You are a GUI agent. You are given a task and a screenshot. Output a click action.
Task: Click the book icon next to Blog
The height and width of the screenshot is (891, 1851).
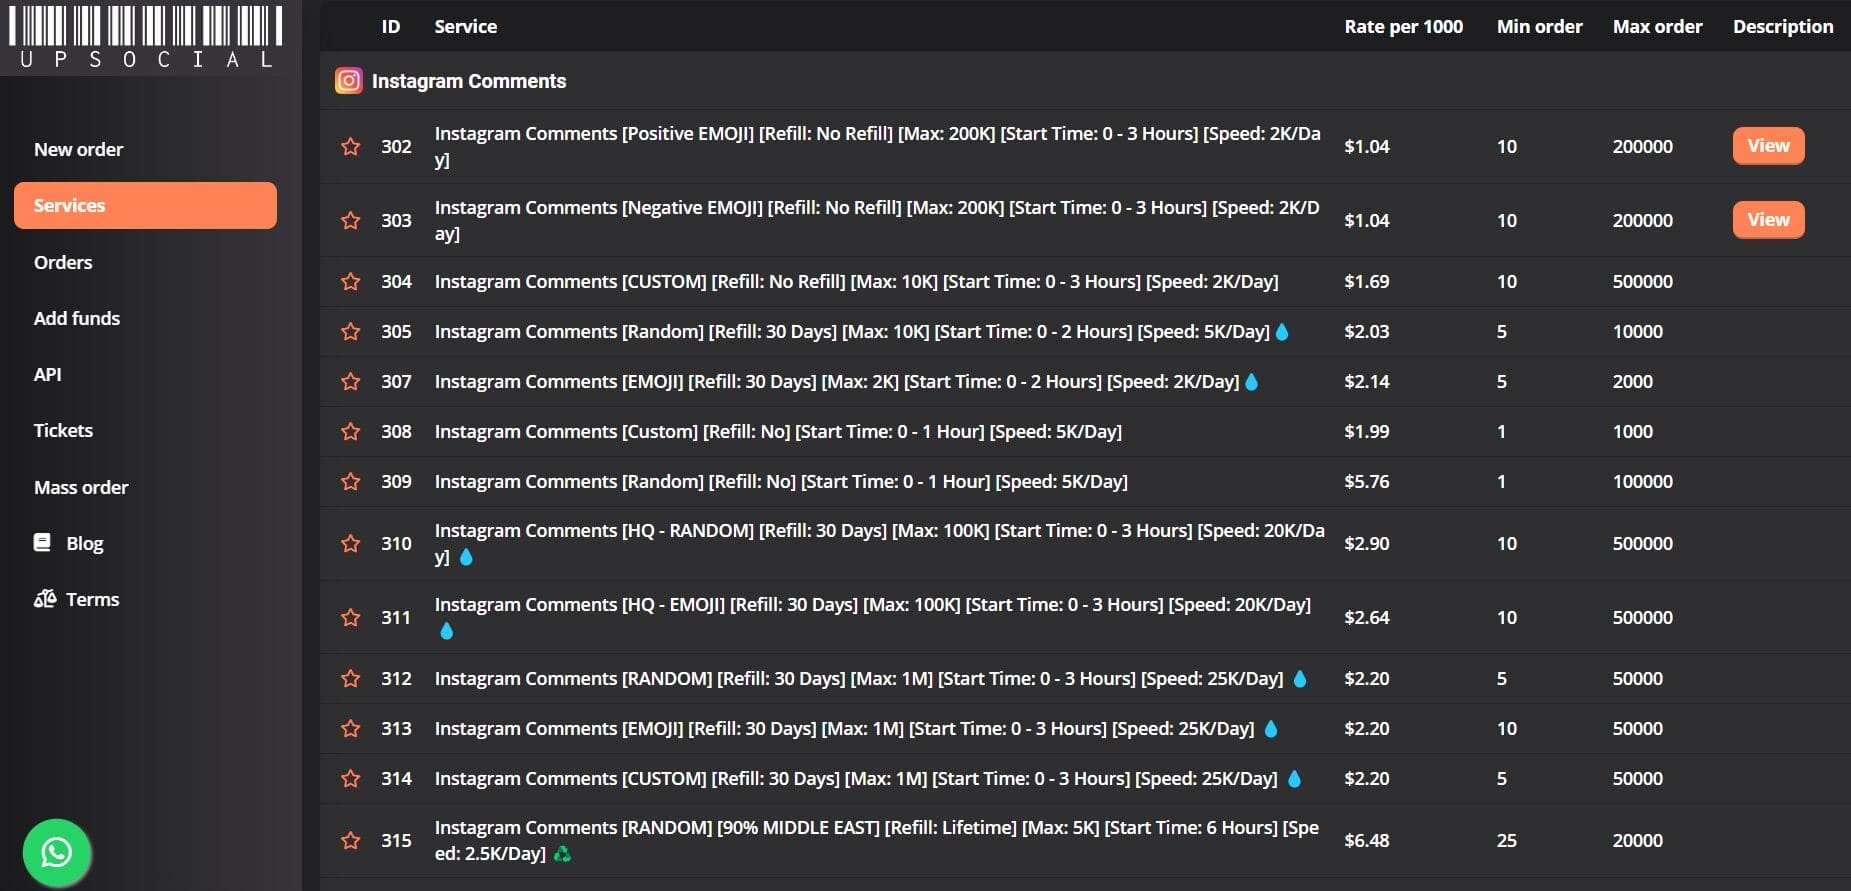click(x=42, y=543)
